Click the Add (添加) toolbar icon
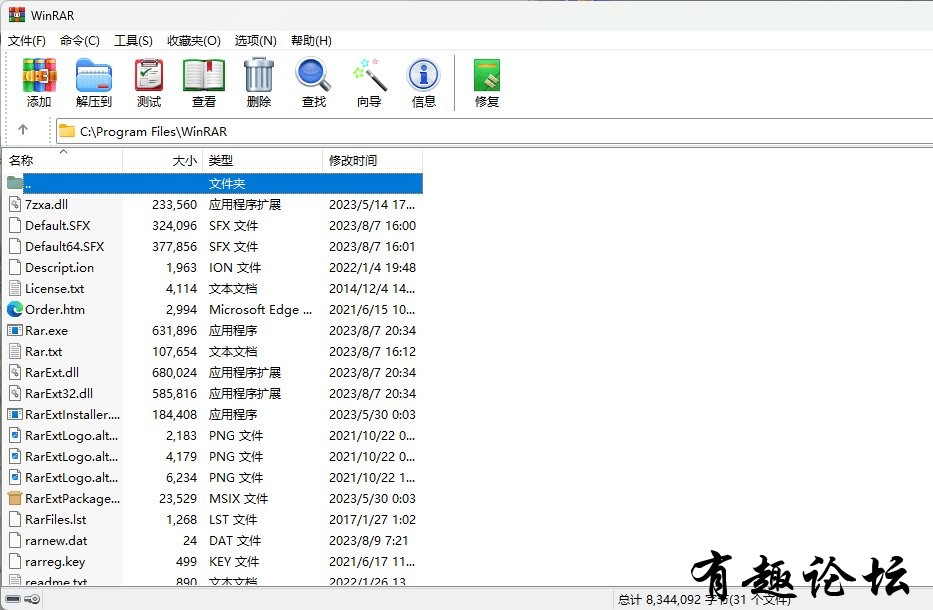Viewport: 933px width, 610px height. 39,76
